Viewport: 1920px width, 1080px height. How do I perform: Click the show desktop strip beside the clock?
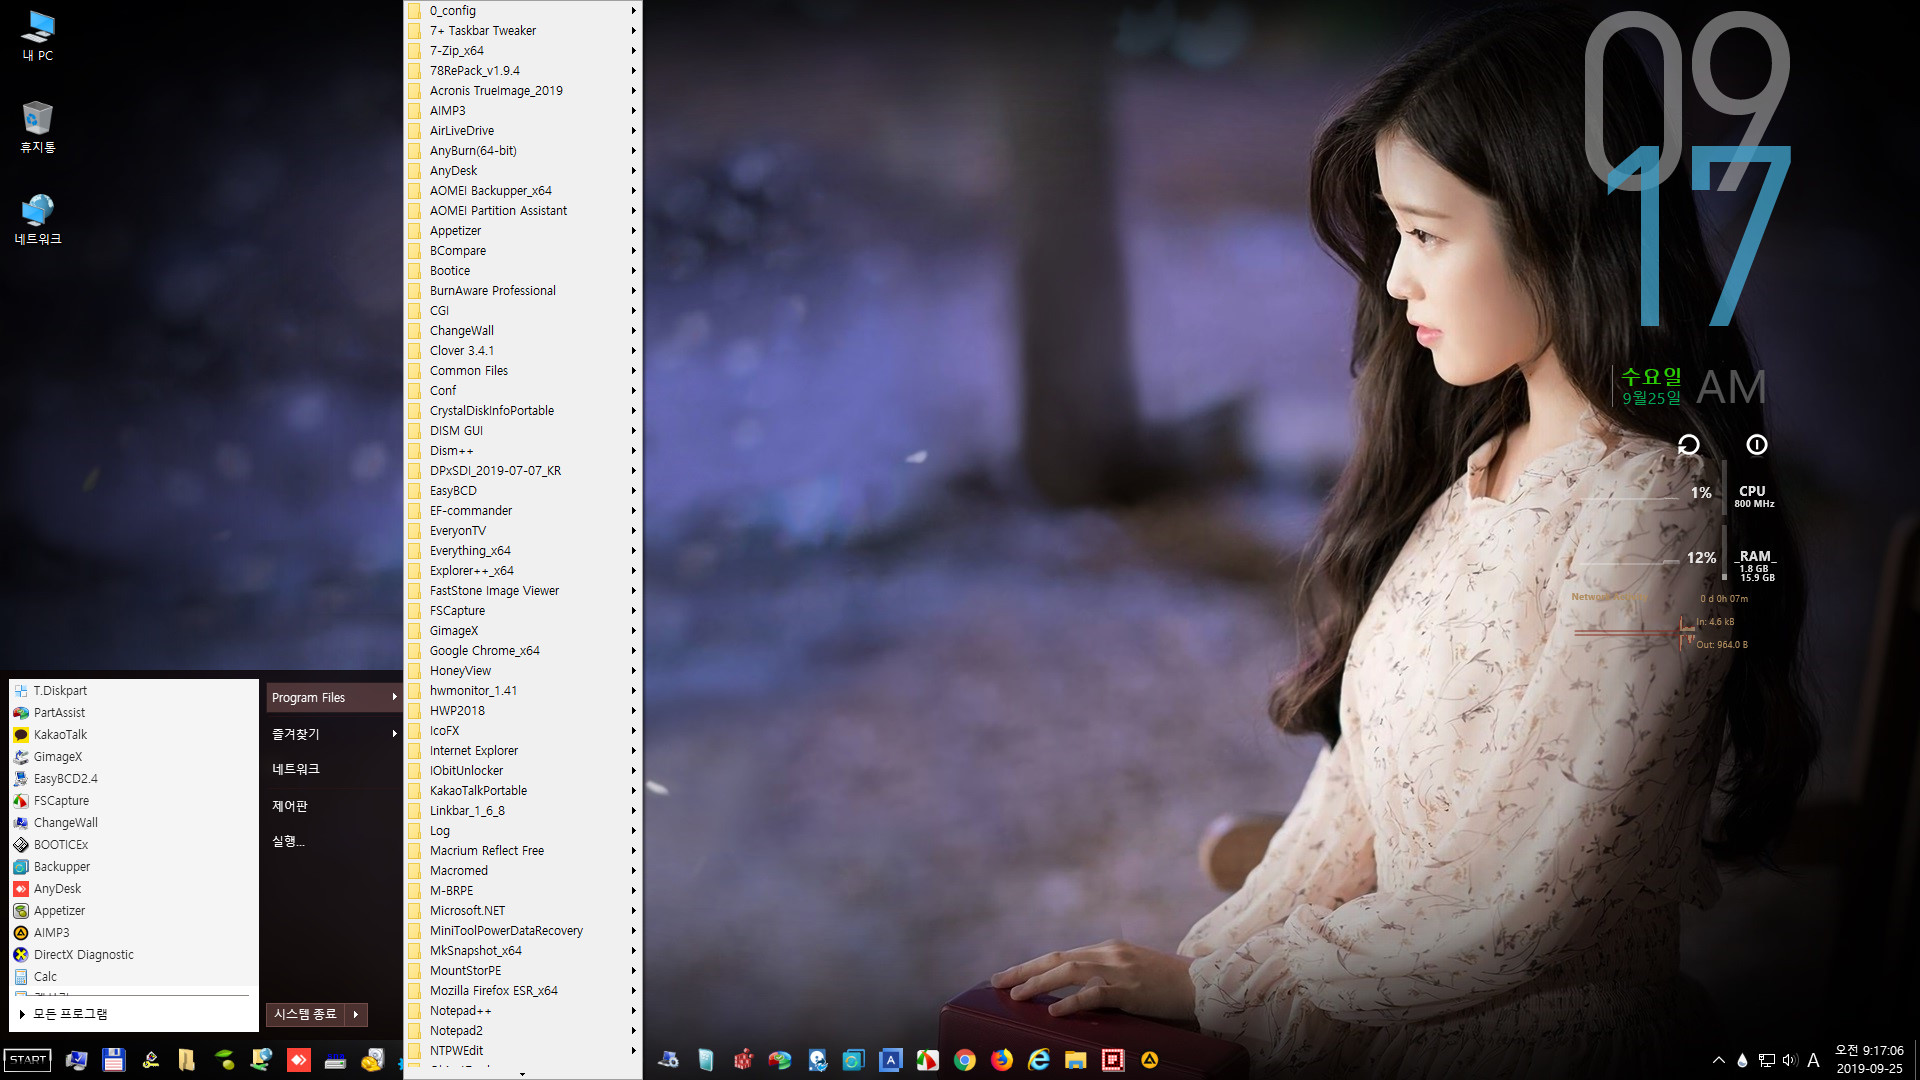[x=1916, y=1060]
